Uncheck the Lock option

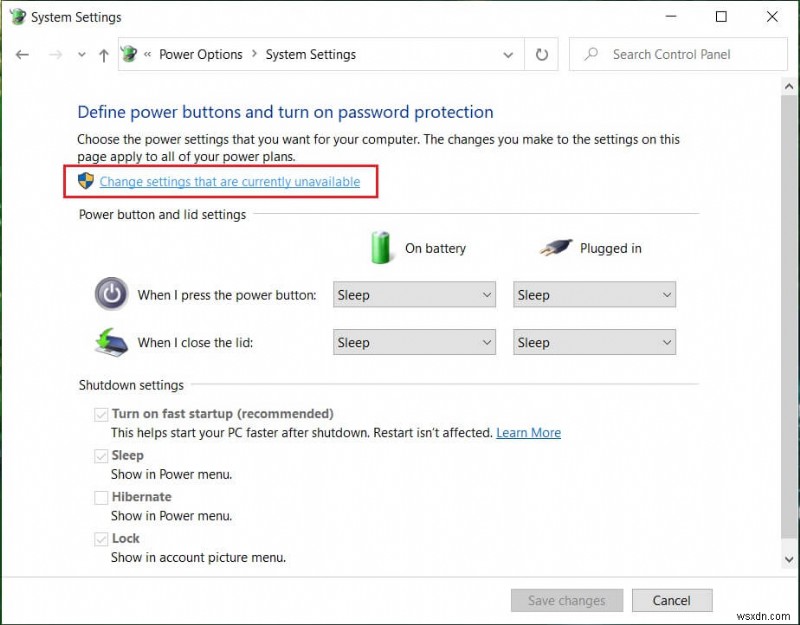(100, 538)
